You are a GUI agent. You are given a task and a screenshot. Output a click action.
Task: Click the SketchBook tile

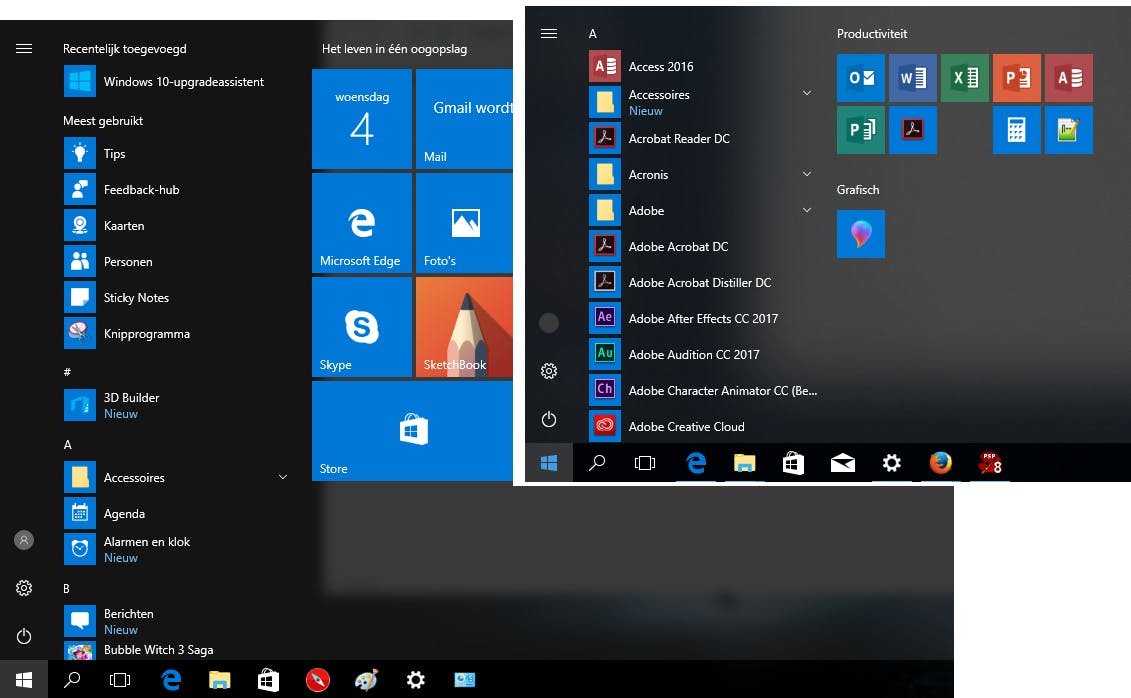pos(464,327)
